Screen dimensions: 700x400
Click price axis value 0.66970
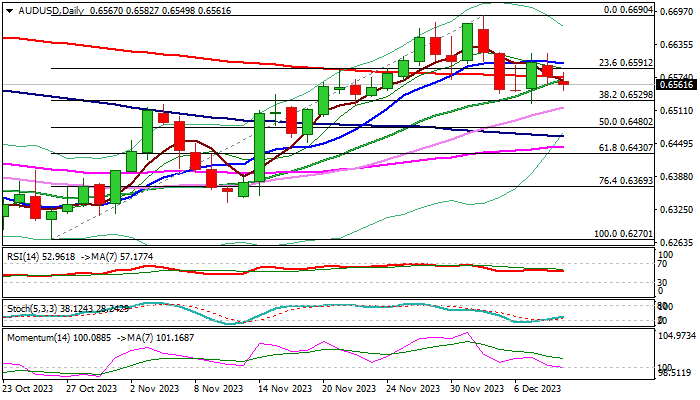pos(676,12)
